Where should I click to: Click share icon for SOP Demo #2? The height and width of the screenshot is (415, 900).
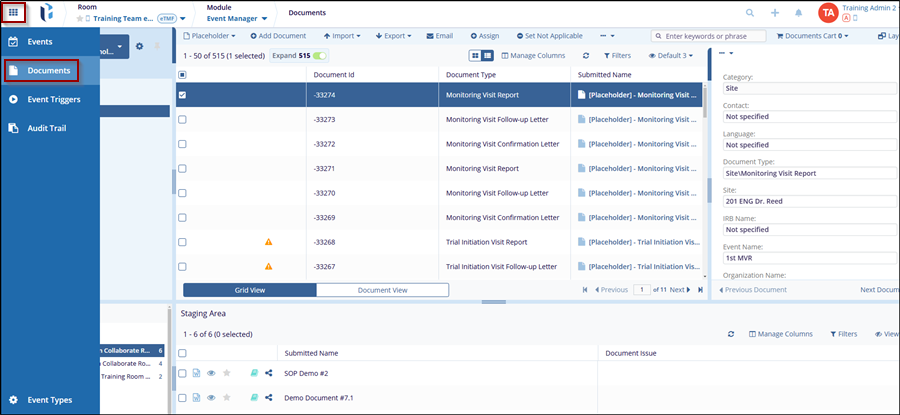(x=269, y=373)
